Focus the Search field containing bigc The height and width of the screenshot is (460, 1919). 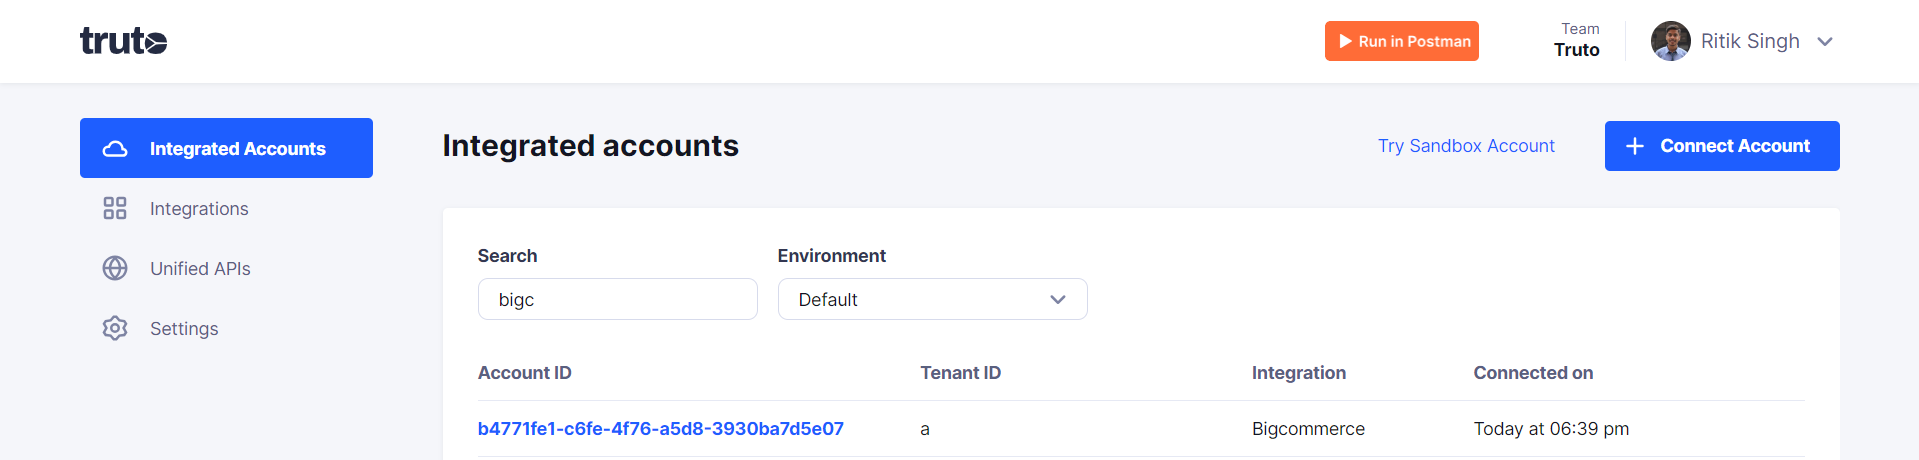tap(617, 299)
